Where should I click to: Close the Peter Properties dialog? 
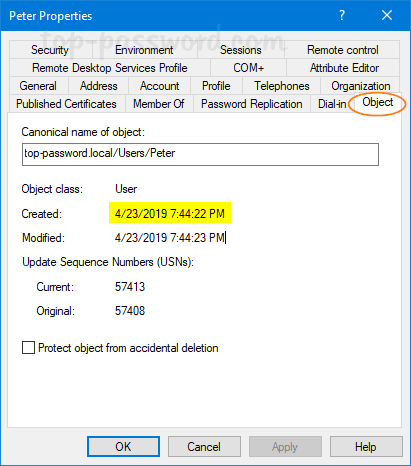pos(387,15)
